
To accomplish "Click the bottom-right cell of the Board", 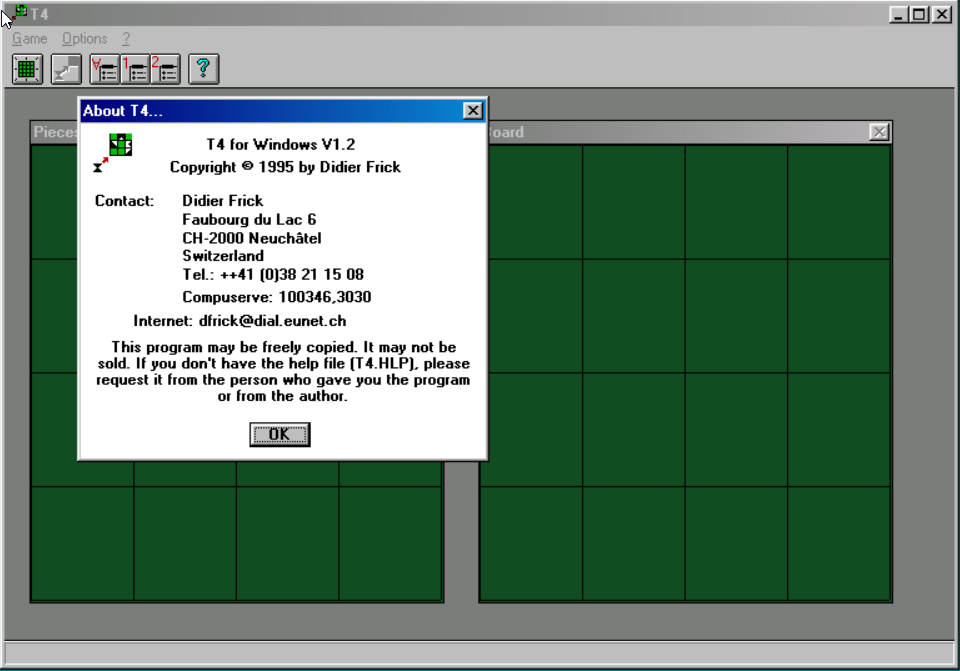I will point(839,543).
